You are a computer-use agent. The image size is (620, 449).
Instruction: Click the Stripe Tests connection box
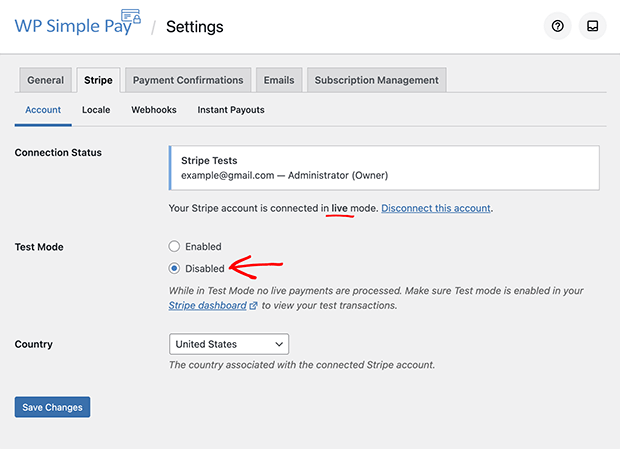(385, 167)
